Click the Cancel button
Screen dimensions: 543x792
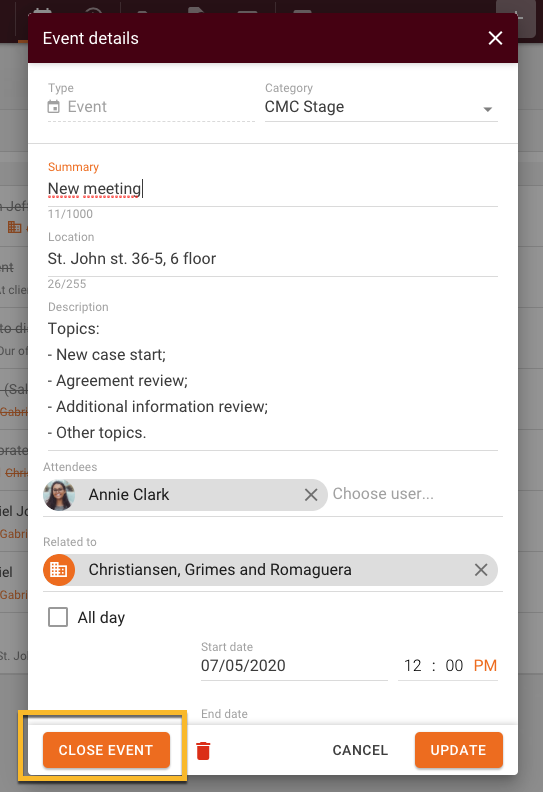point(360,750)
